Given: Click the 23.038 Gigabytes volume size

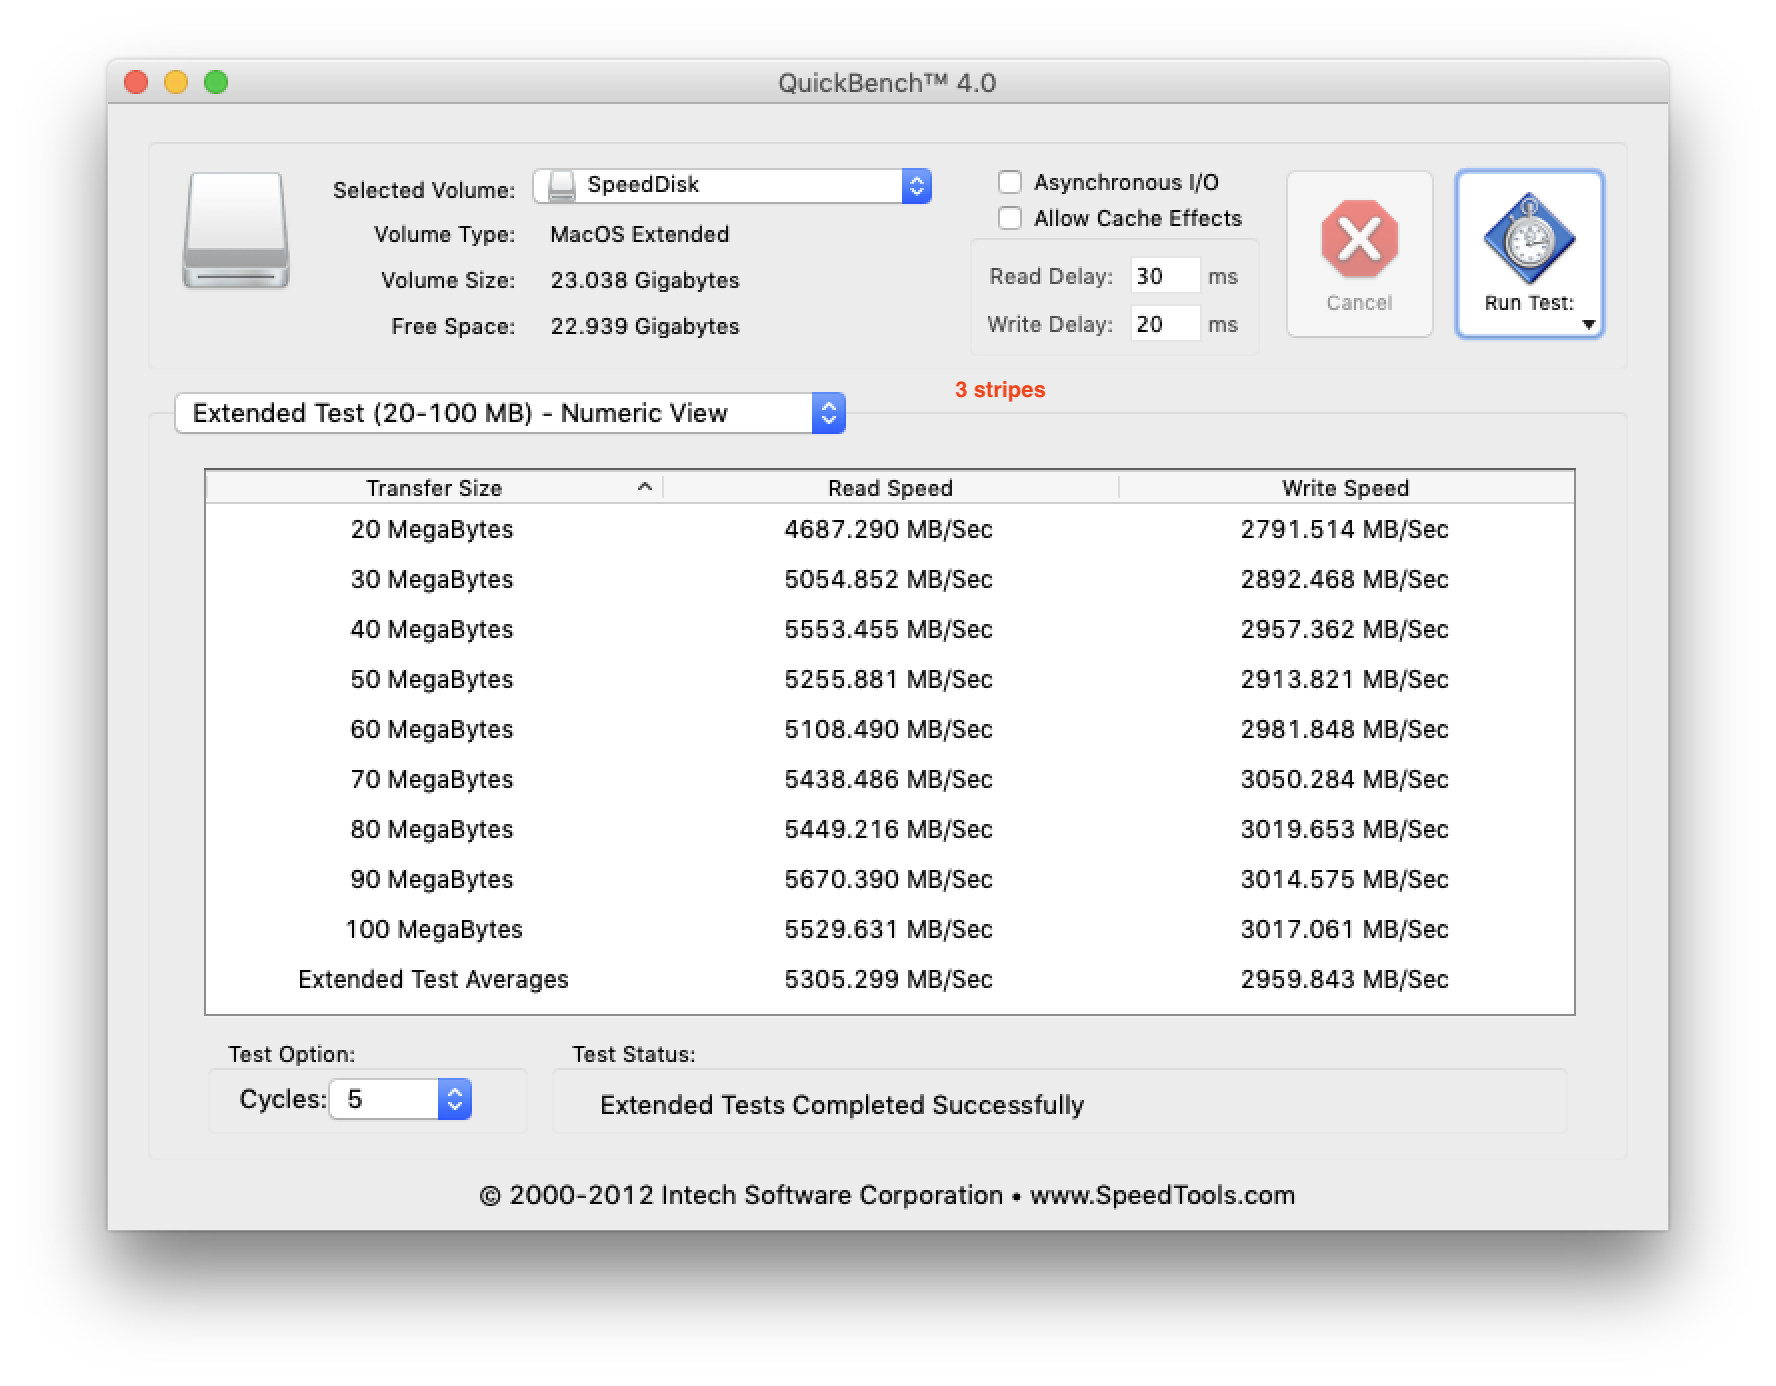Looking at the screenshot, I should pyautogui.click(x=645, y=280).
